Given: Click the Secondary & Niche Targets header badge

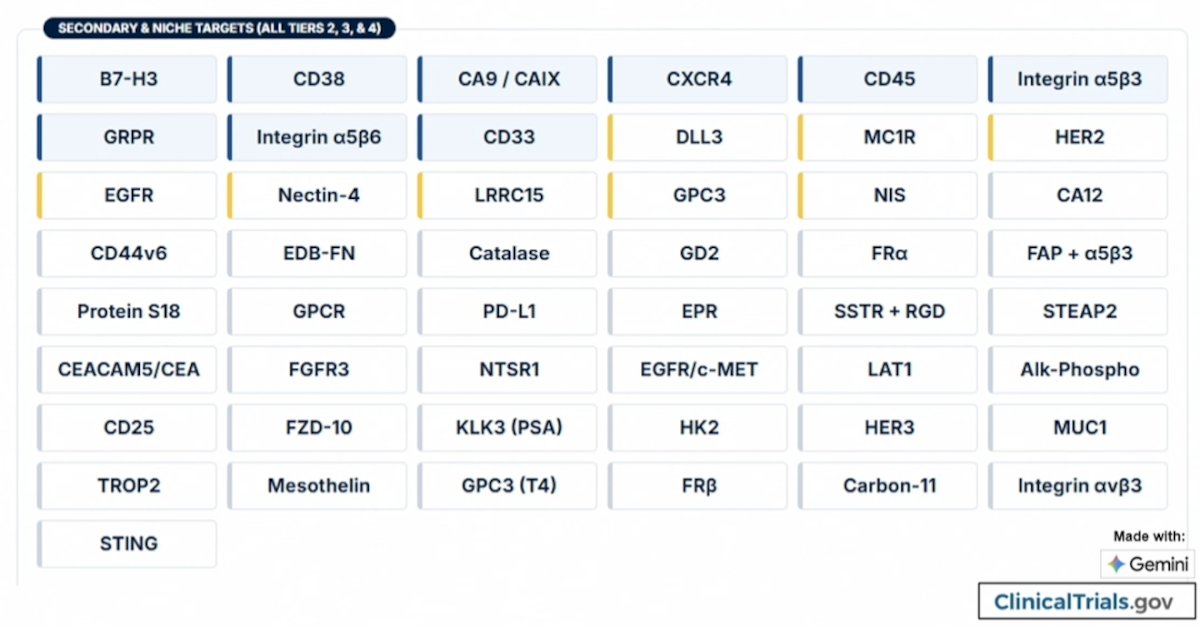Looking at the screenshot, I should pos(219,28).
